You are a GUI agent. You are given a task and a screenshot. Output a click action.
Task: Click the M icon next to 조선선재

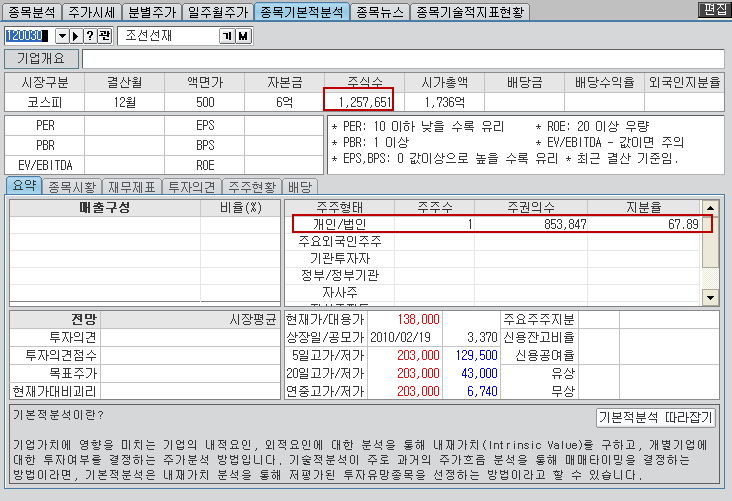pos(243,36)
